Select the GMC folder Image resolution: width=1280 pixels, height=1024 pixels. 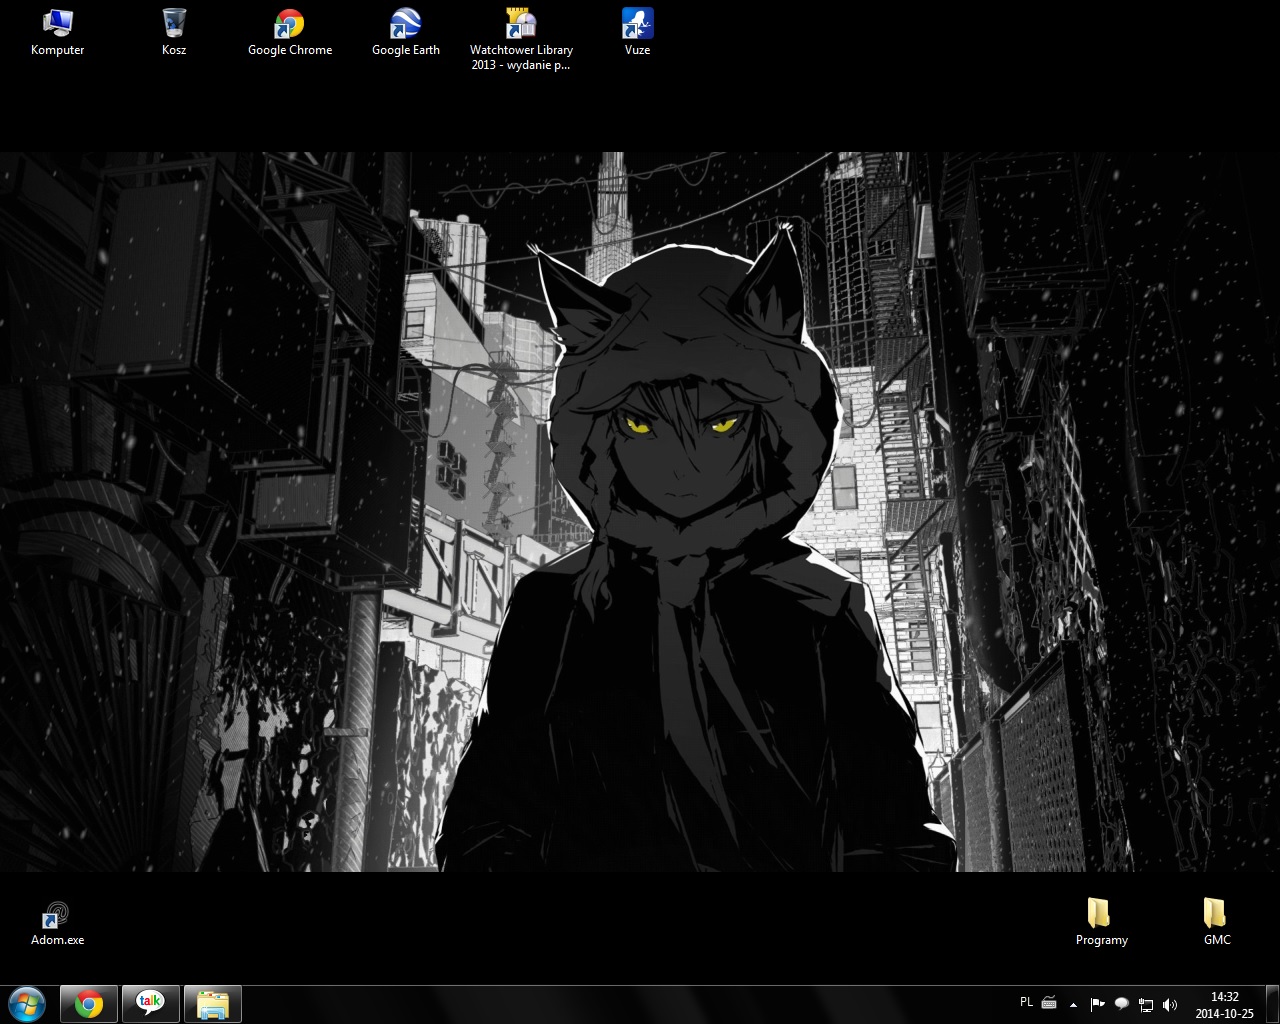(1217, 922)
